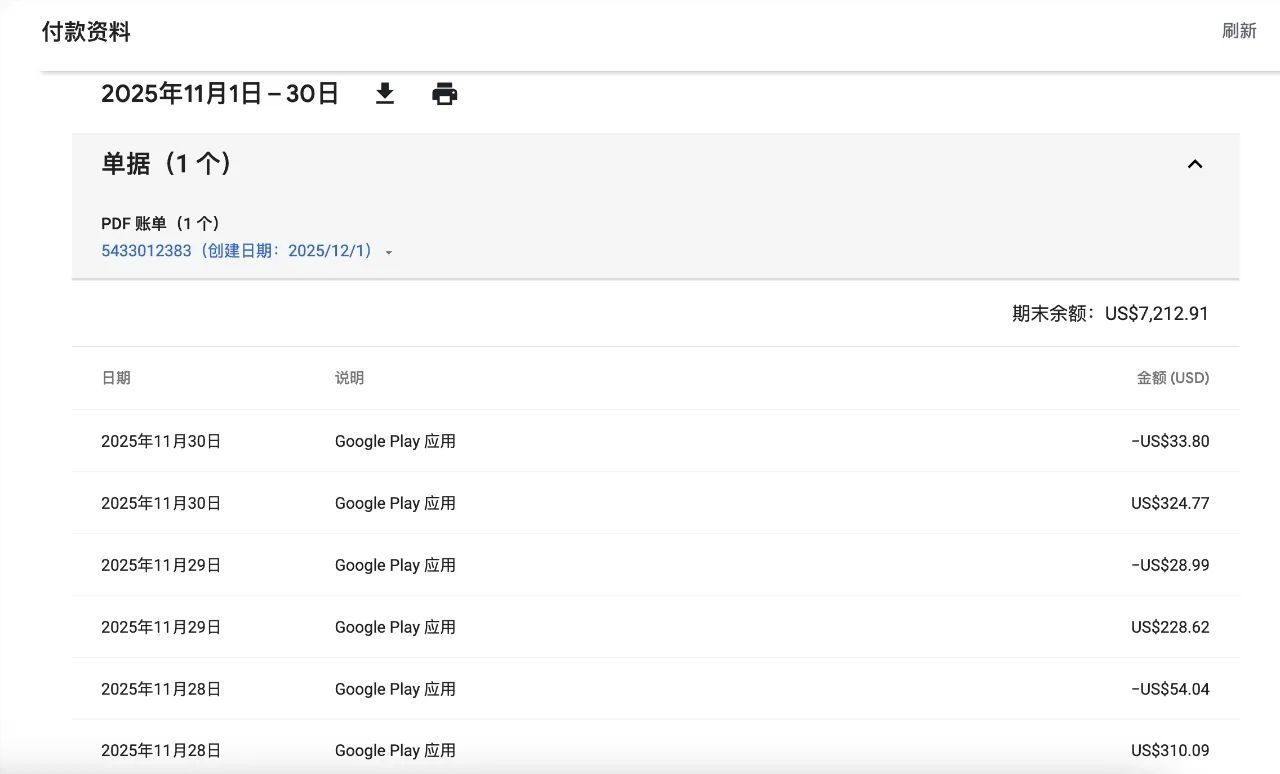1280x774 pixels.
Task: Click the 说明 column header
Action: pyautogui.click(x=349, y=378)
